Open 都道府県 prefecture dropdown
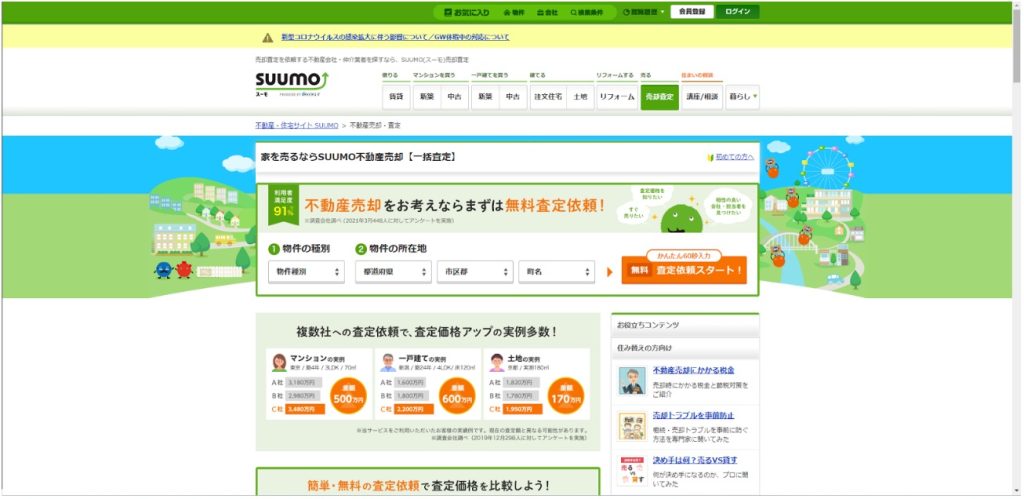The width and height of the screenshot is (1024, 499). click(393, 271)
